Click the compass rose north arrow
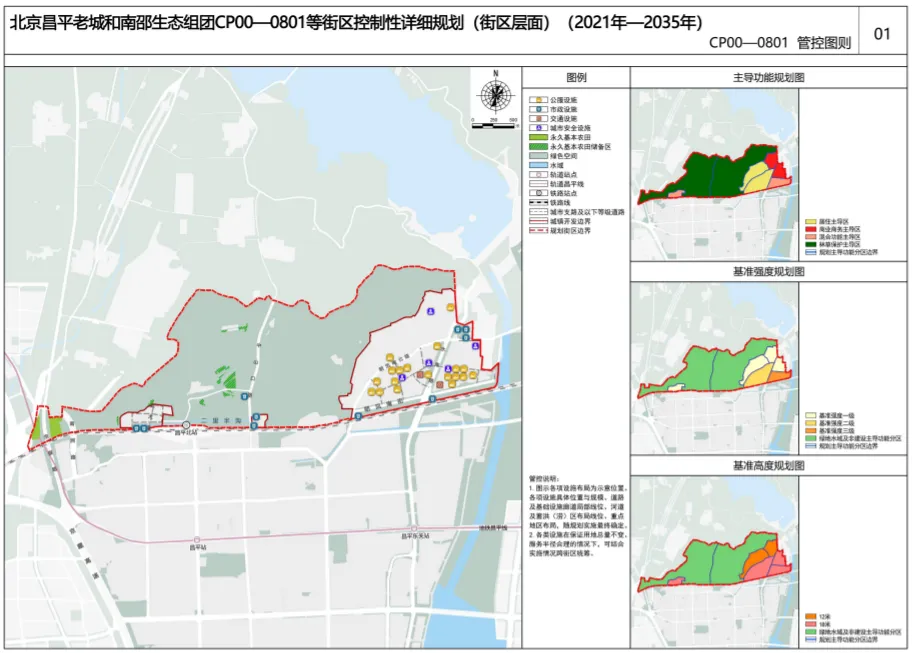 pyautogui.click(x=496, y=94)
